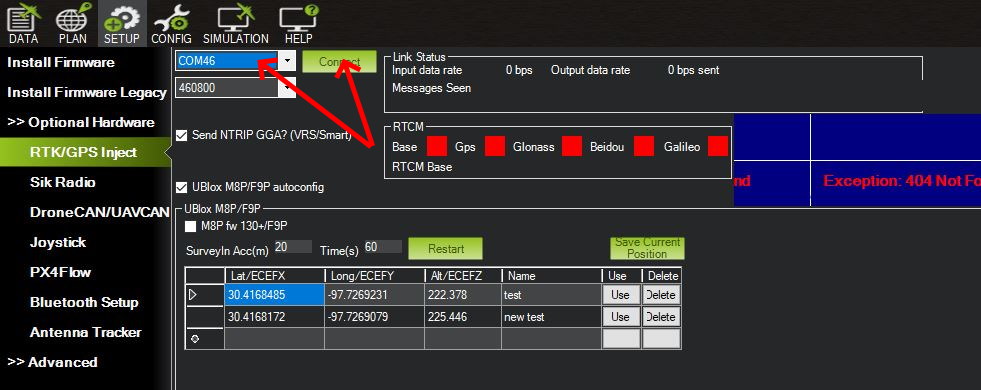Select the first row header arrow
The image size is (981, 390).
tap(205, 295)
